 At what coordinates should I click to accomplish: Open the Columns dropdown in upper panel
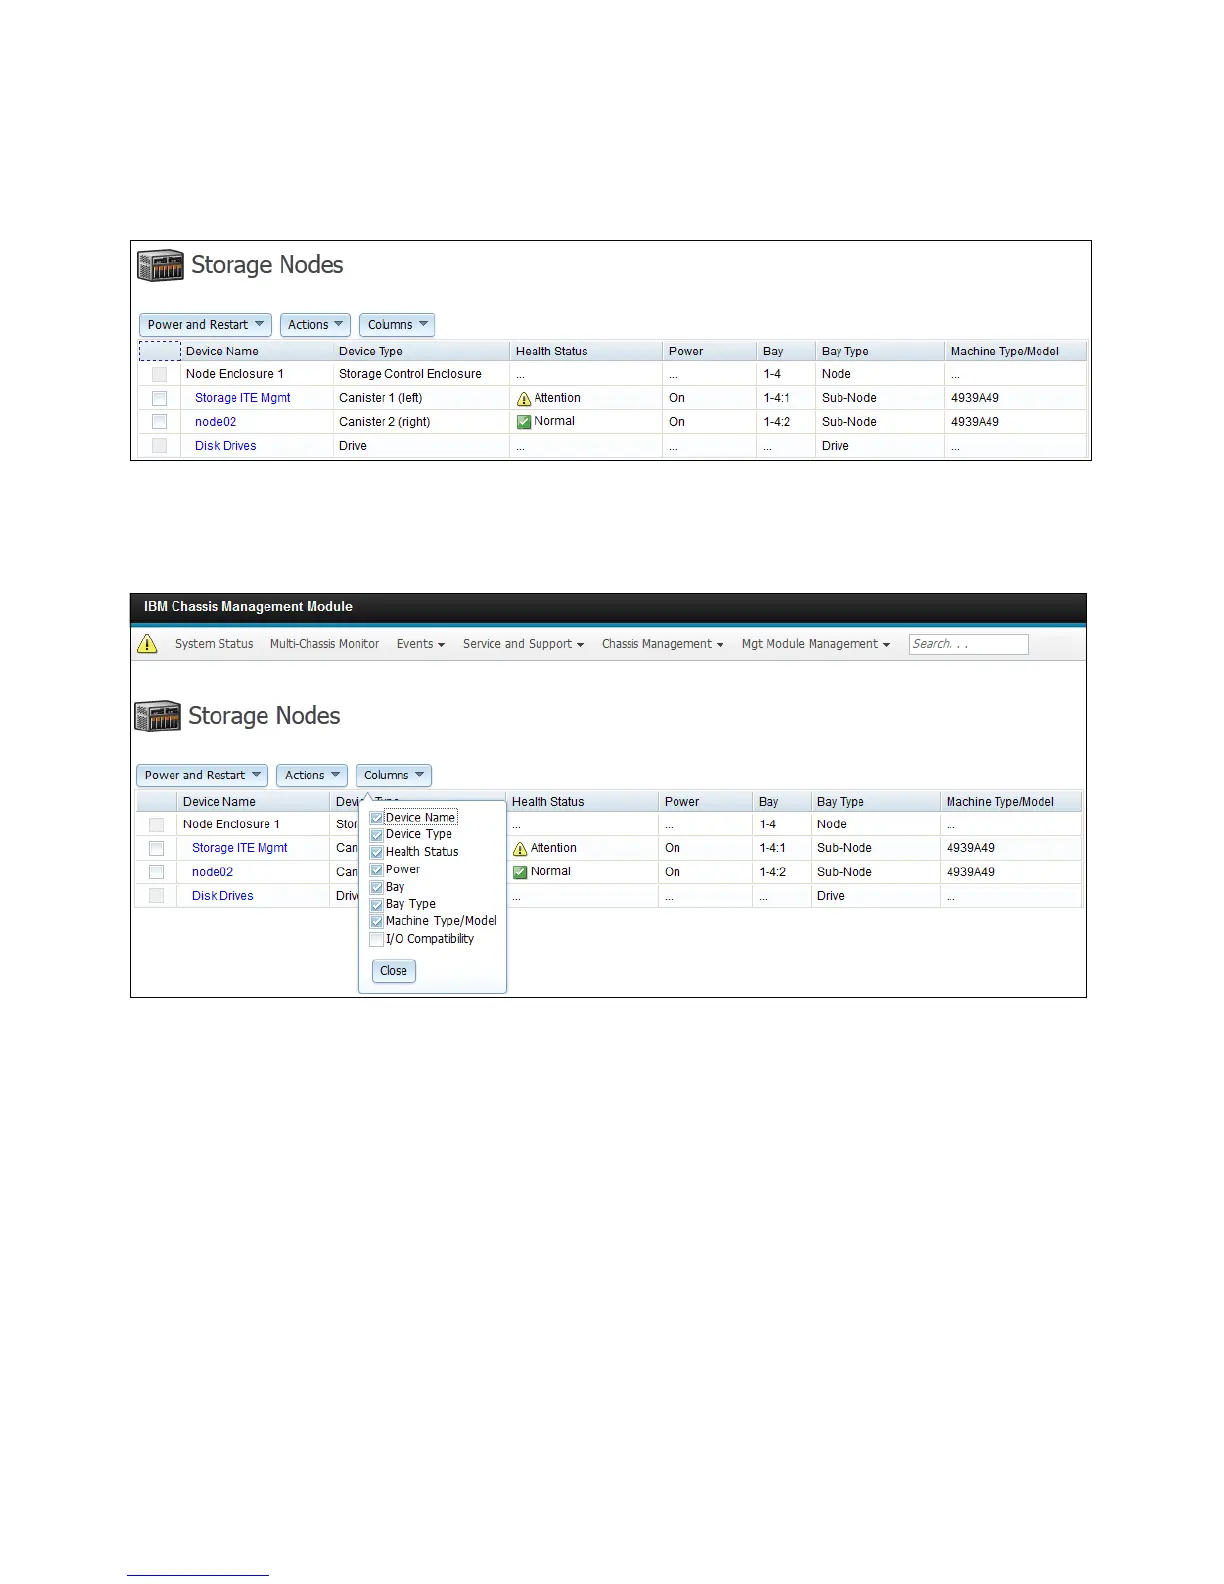tap(397, 325)
